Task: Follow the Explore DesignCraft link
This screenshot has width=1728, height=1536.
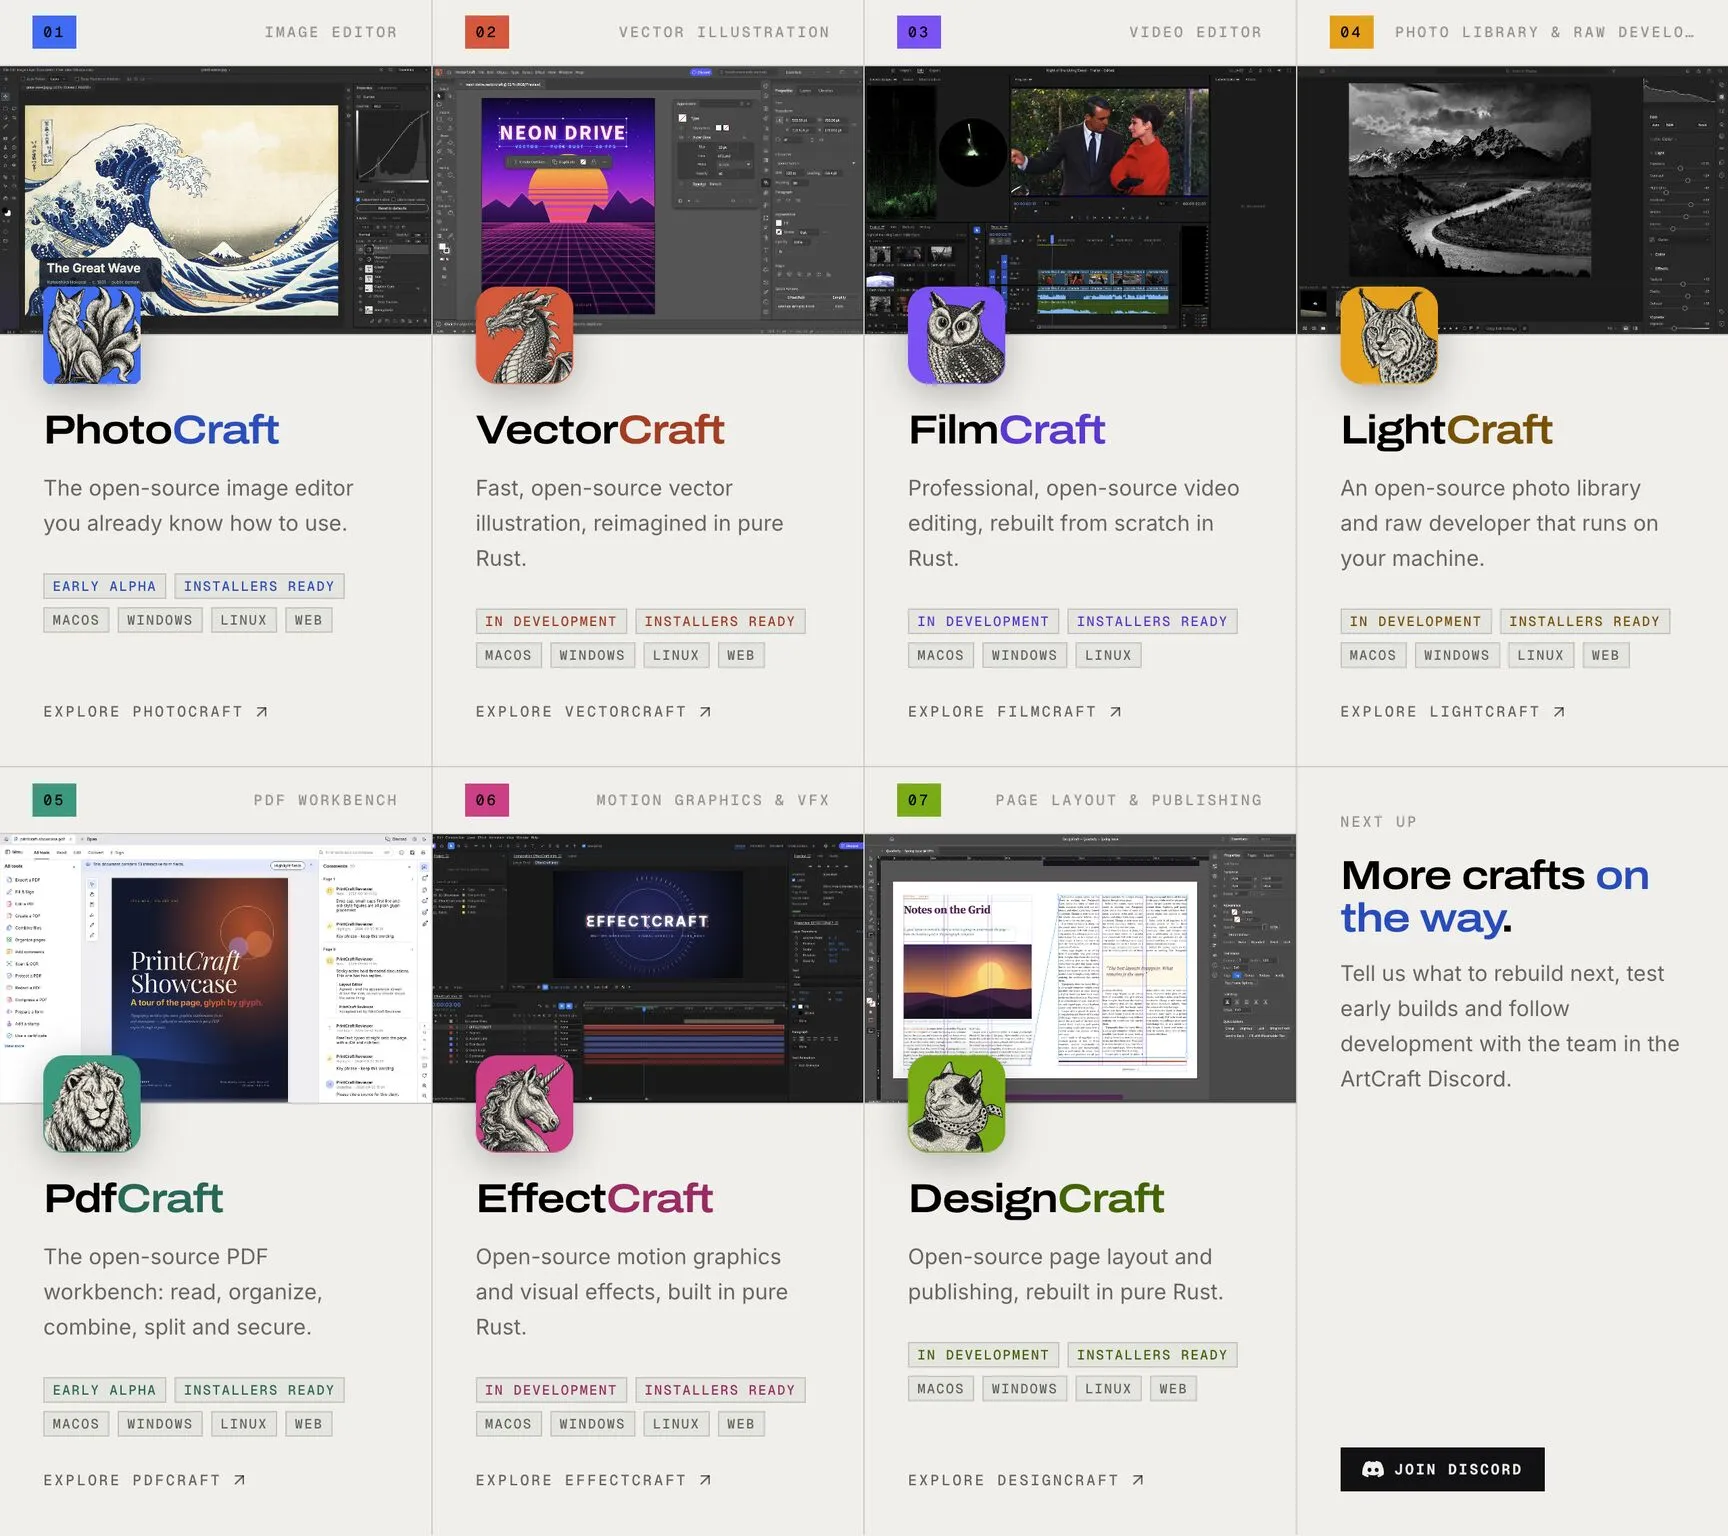Action: [1026, 1480]
